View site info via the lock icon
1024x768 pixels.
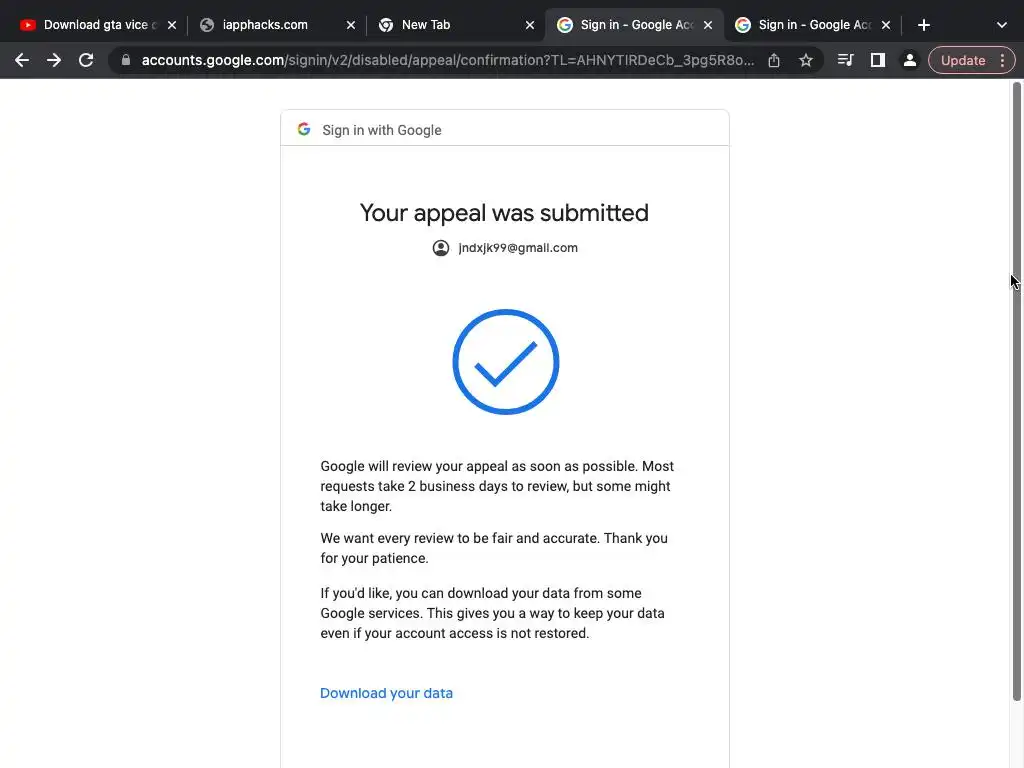(x=126, y=60)
